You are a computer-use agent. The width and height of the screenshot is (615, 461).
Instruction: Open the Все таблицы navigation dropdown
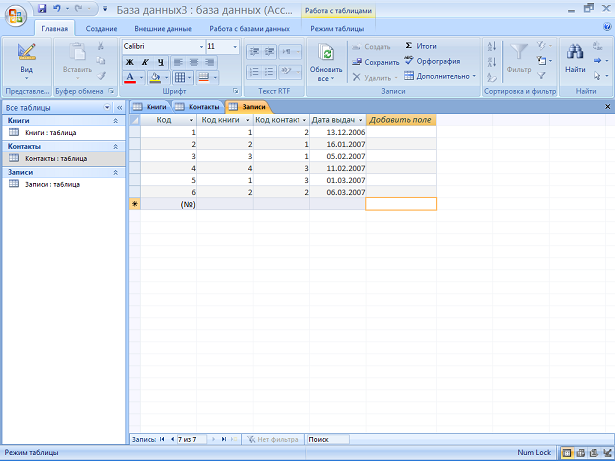pyautogui.click(x=107, y=108)
